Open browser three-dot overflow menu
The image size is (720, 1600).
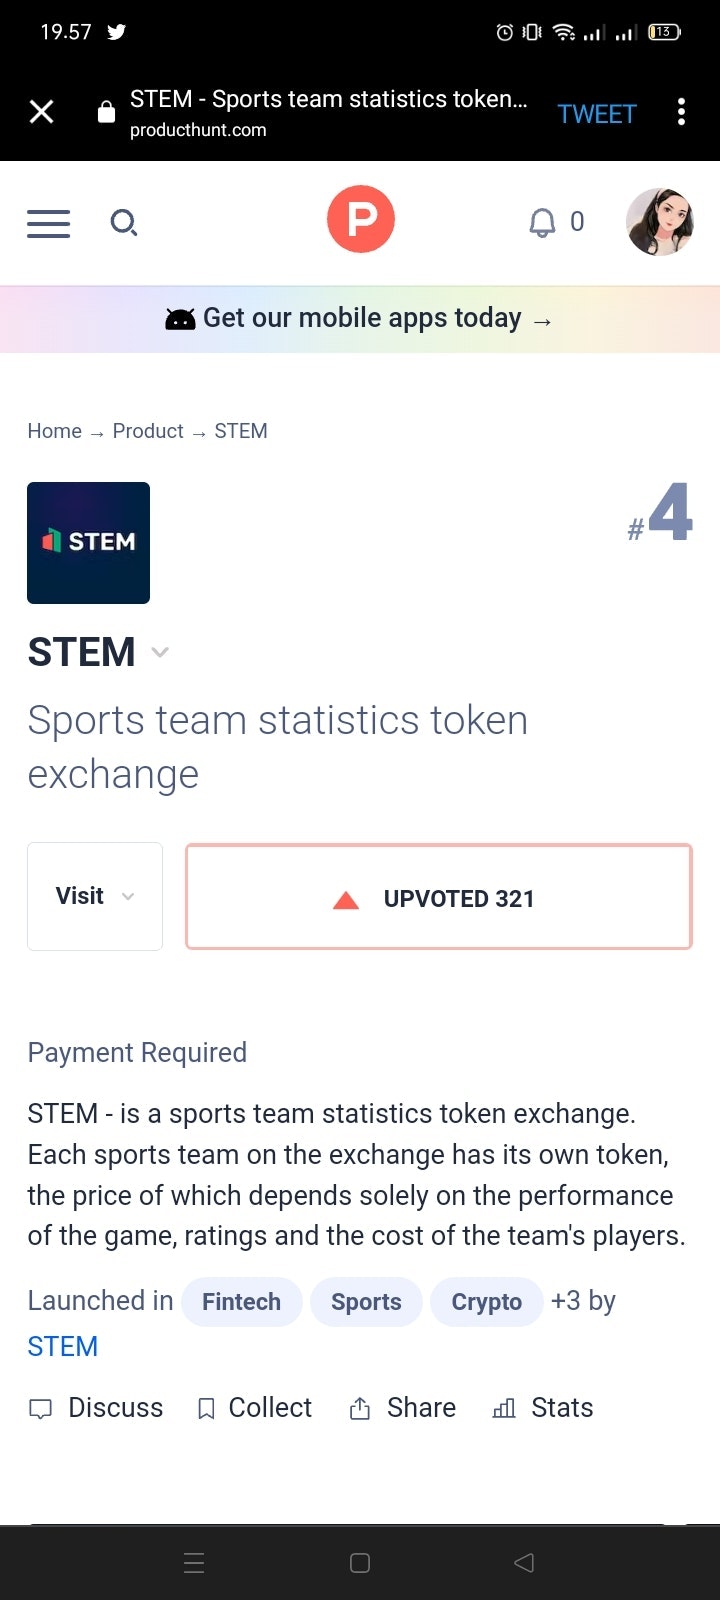tap(681, 112)
